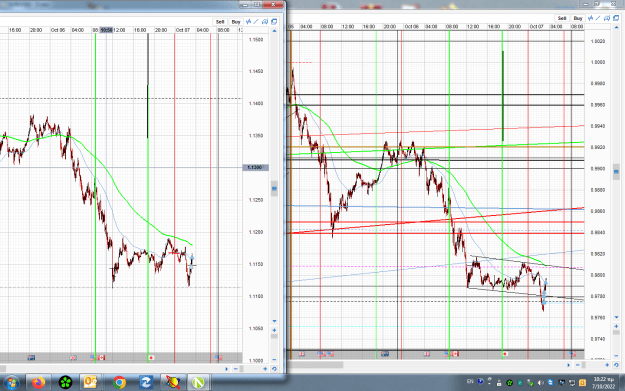625x391 pixels.
Task: Click Australia flag event marker on left chart
Action: pyautogui.click(x=31, y=358)
